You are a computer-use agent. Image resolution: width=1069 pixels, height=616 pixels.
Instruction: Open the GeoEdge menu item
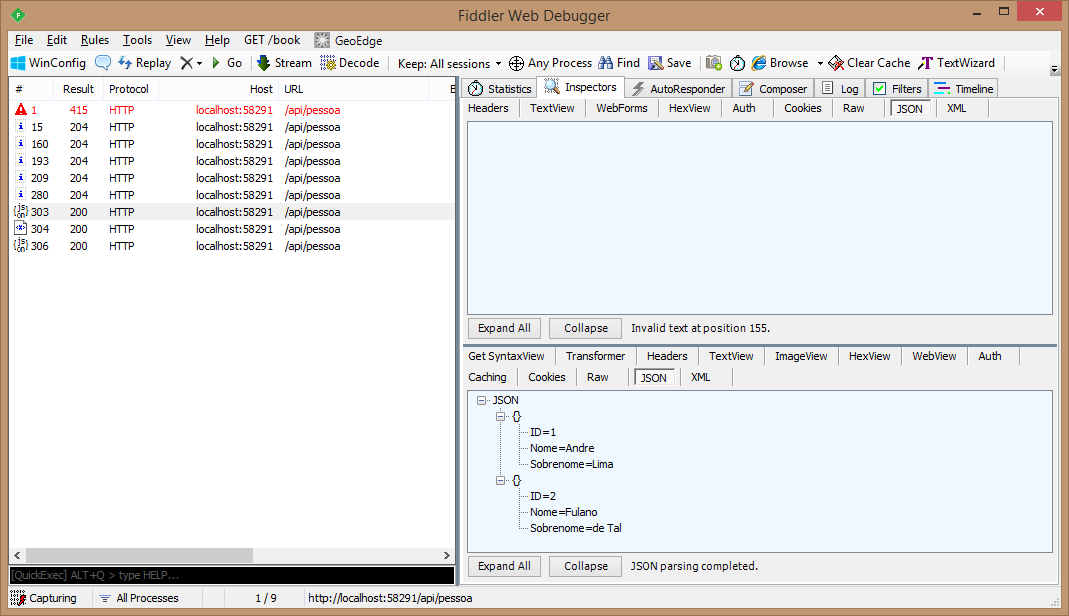point(348,41)
